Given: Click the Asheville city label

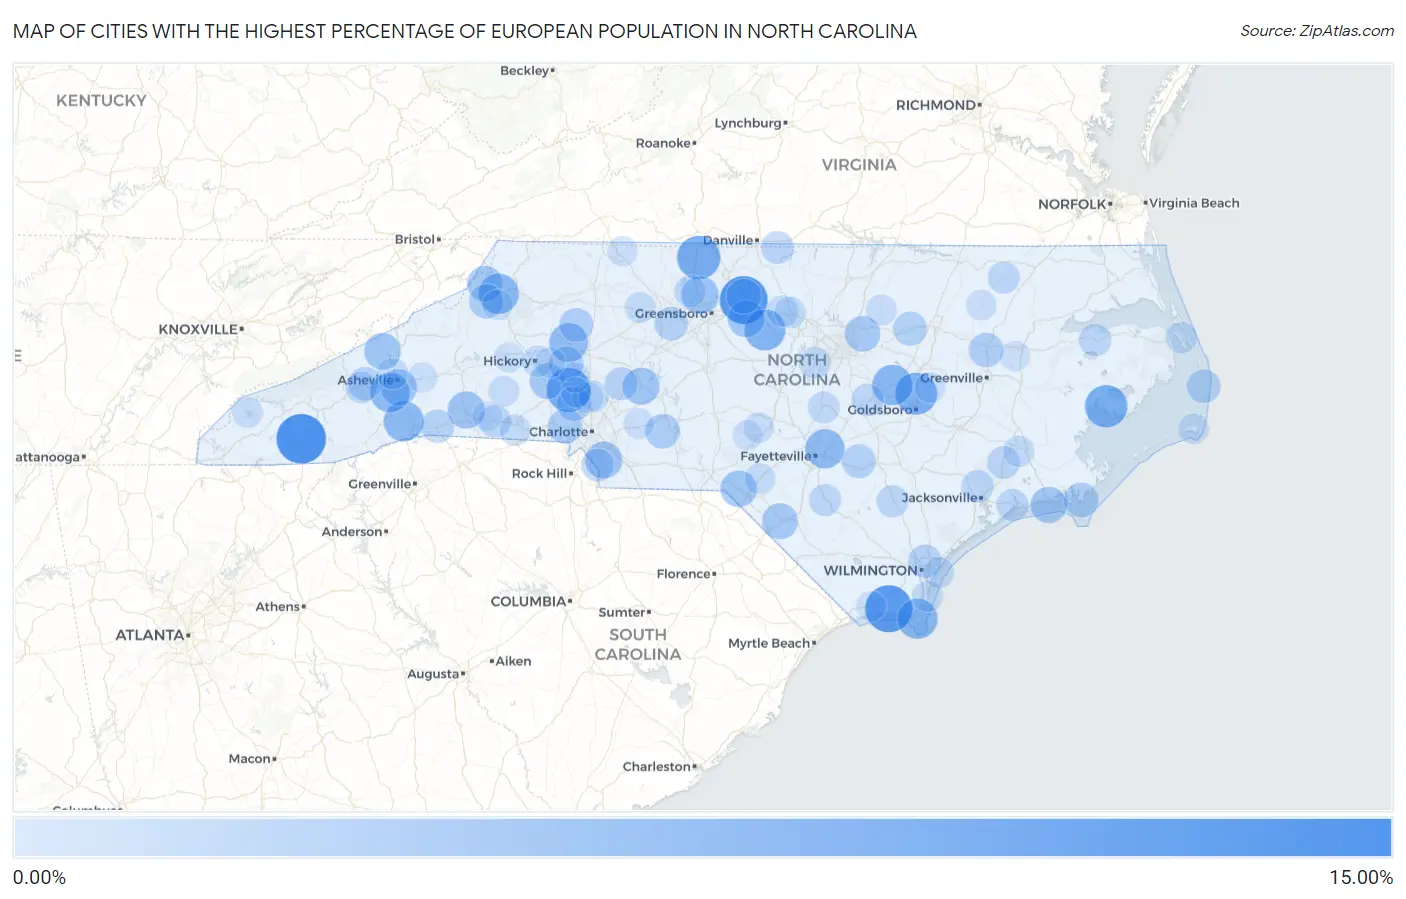Looking at the screenshot, I should (366, 380).
